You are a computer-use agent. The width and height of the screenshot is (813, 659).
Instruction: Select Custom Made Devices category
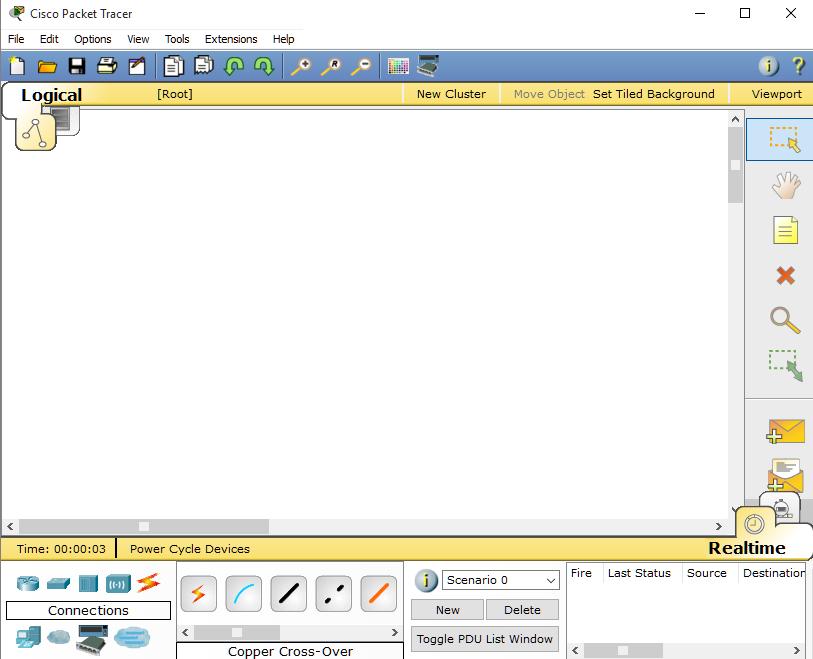(92, 638)
